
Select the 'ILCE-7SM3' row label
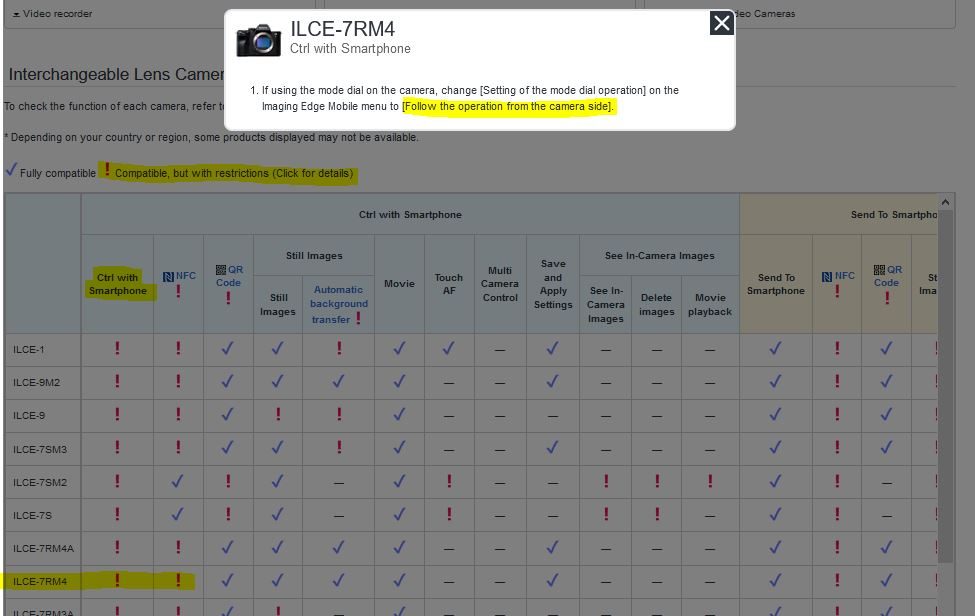(x=40, y=449)
